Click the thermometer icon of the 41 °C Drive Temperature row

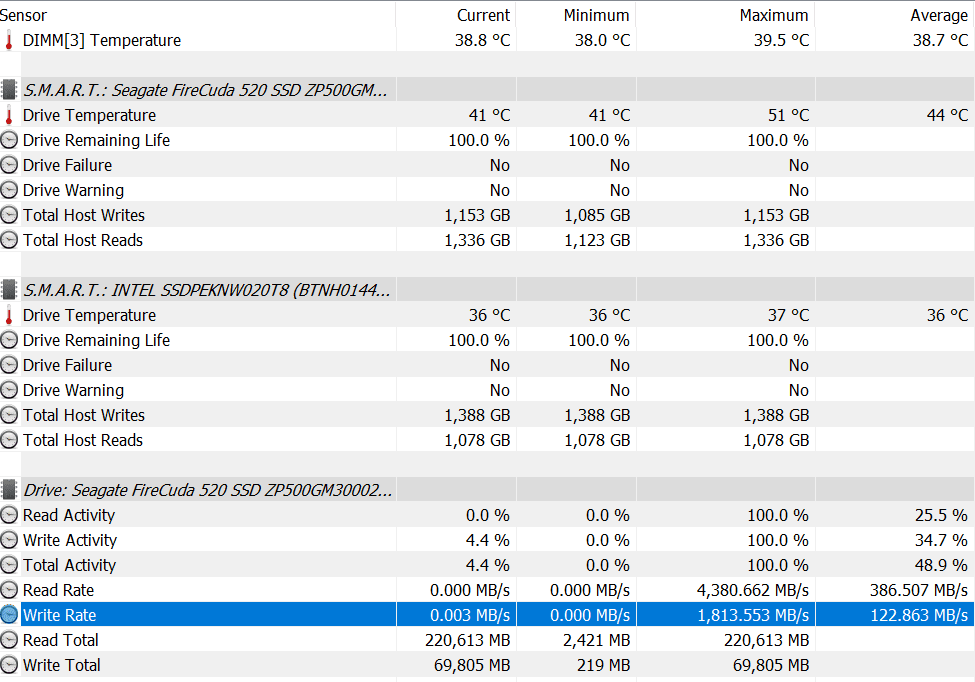tap(9, 115)
